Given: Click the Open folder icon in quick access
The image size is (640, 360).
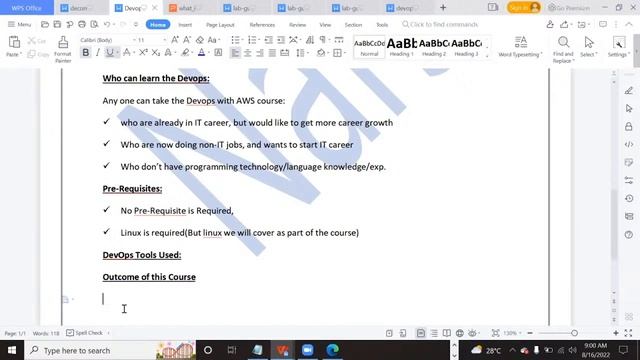Looking at the screenshot, I should click(45, 24).
